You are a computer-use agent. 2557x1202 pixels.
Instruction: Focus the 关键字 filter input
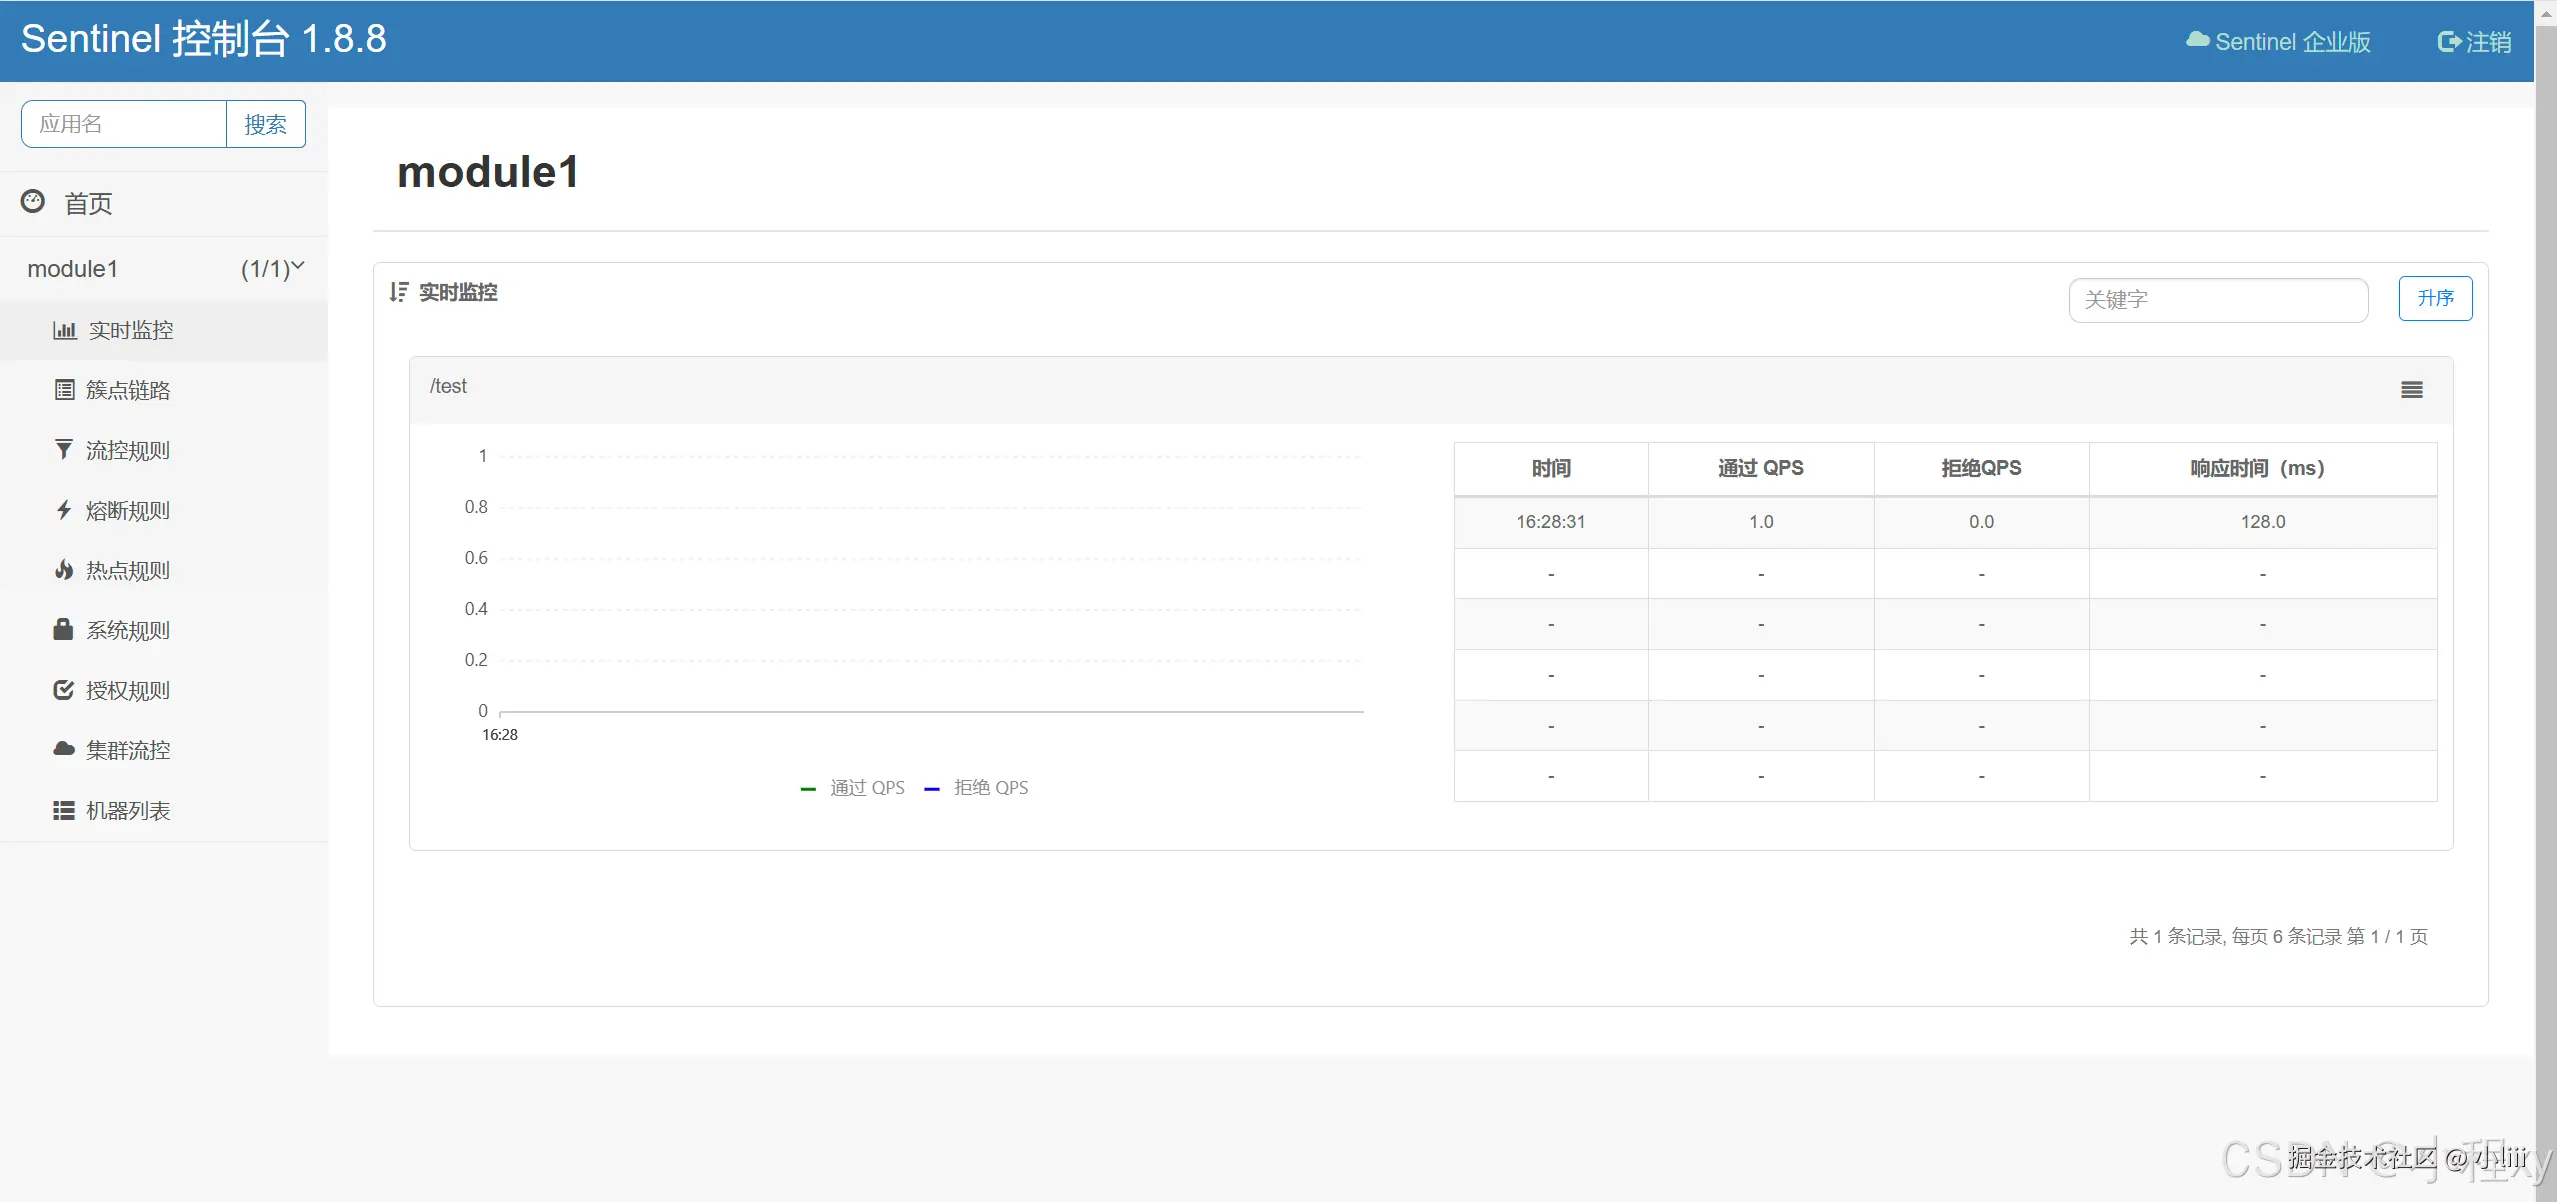pos(2217,300)
